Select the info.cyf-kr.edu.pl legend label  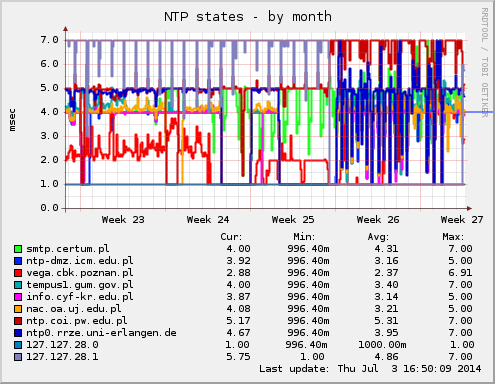click(x=80, y=297)
